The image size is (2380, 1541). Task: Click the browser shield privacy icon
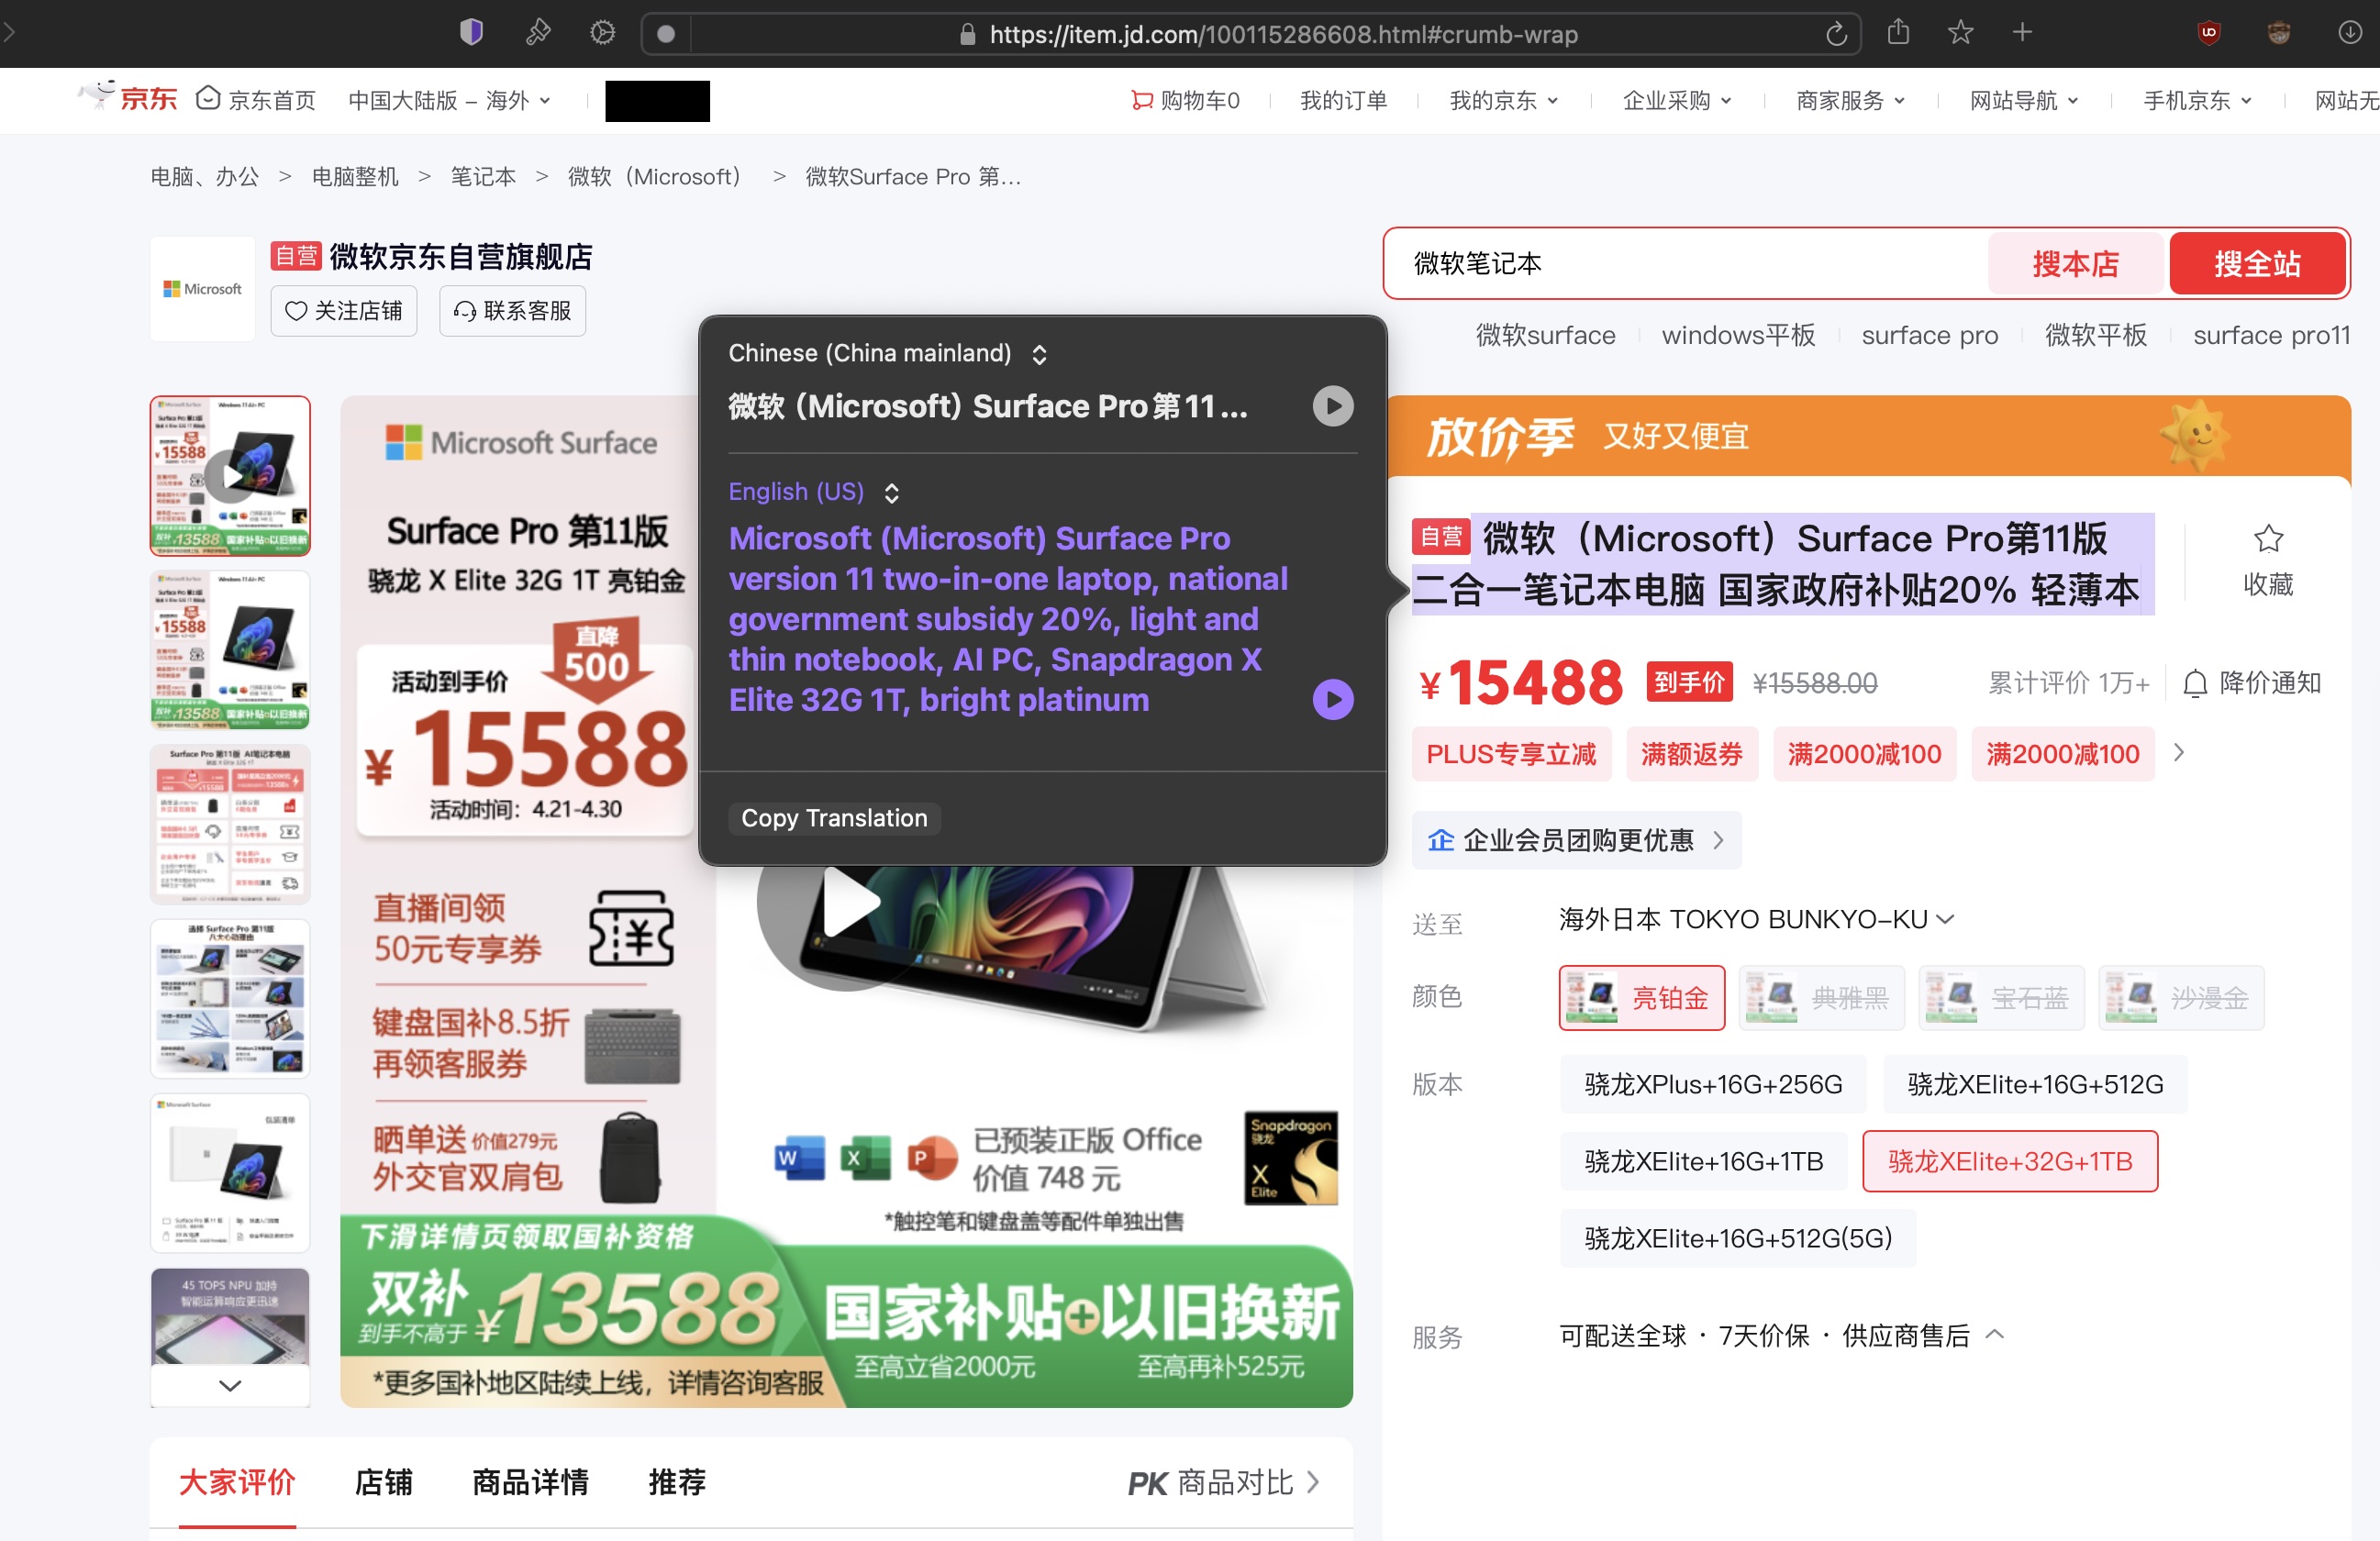click(x=471, y=33)
